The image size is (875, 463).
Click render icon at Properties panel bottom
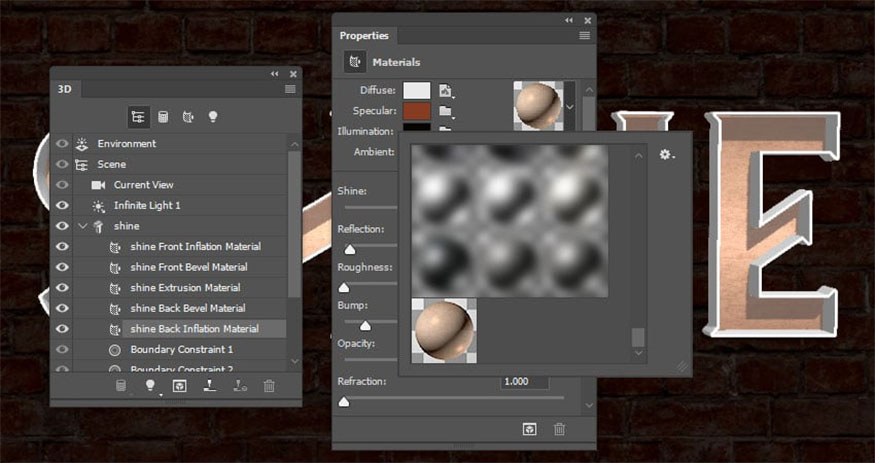point(529,428)
